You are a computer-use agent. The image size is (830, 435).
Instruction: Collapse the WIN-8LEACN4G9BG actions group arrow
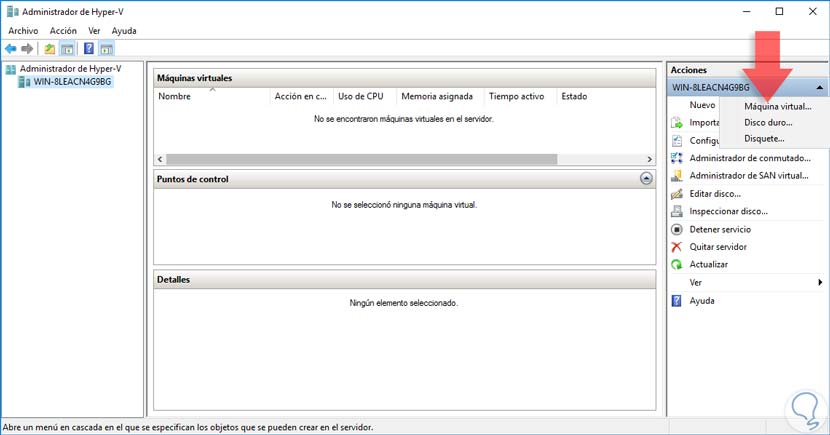[819, 87]
